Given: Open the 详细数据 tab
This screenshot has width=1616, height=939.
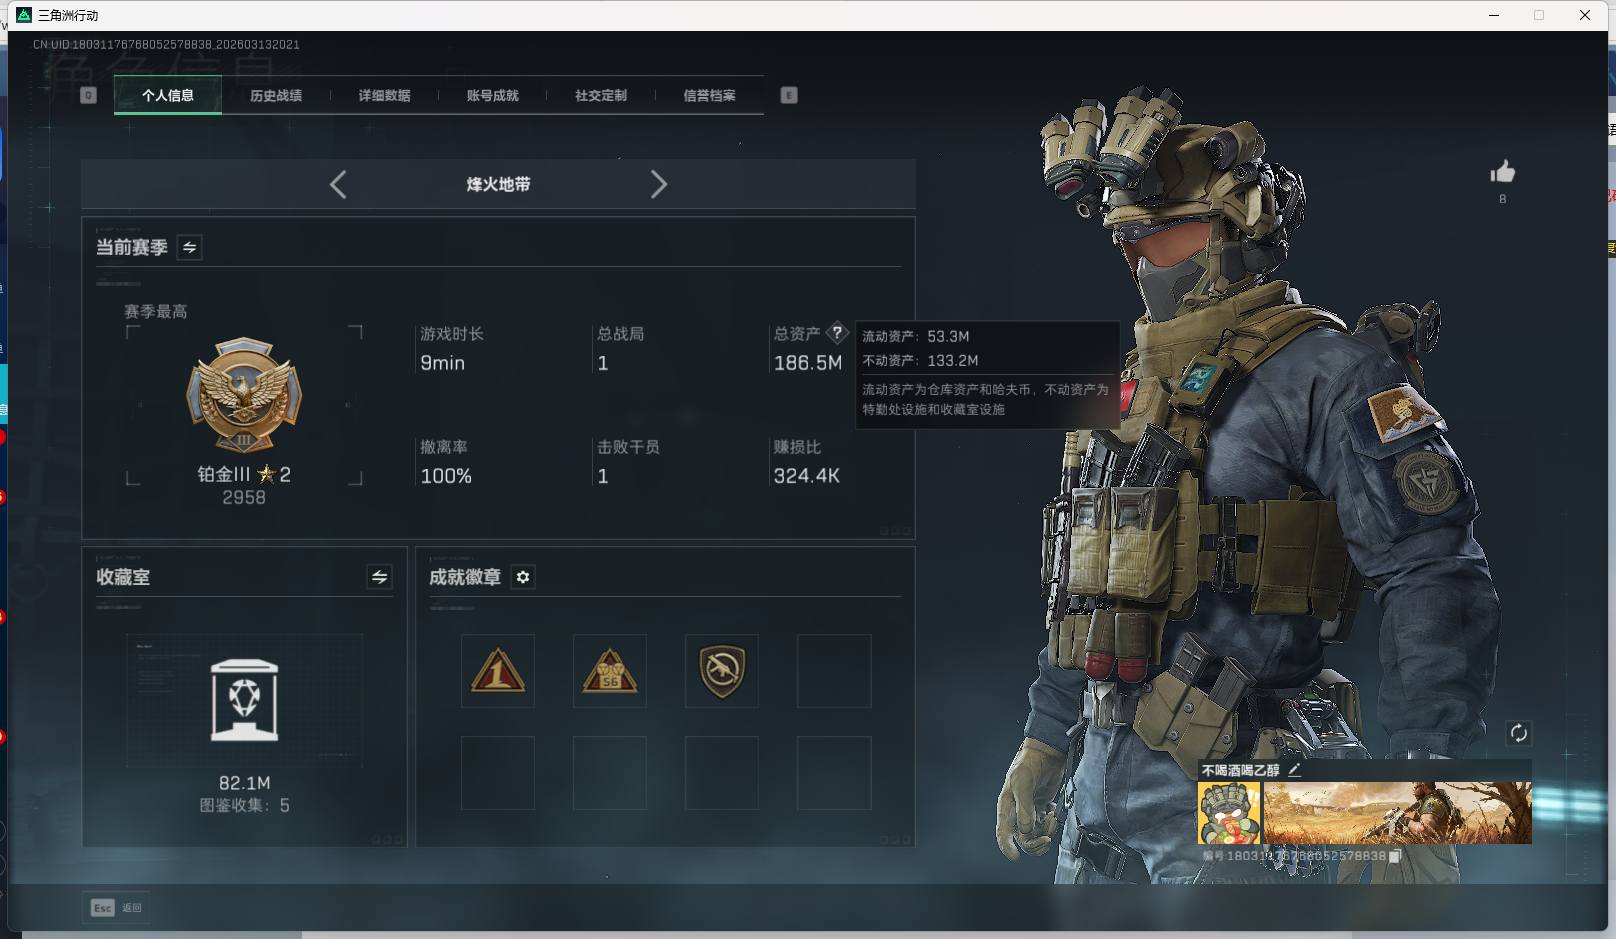Looking at the screenshot, I should point(386,95).
